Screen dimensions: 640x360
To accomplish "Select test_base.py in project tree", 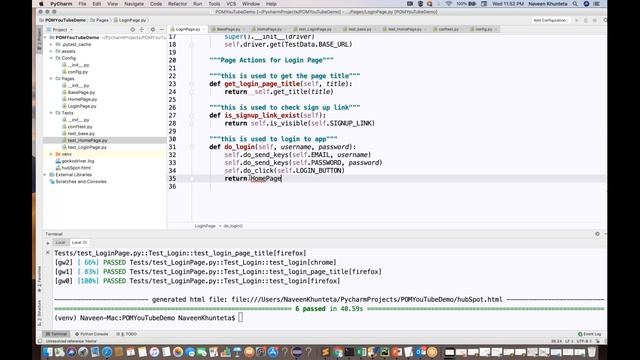I will tap(78, 133).
